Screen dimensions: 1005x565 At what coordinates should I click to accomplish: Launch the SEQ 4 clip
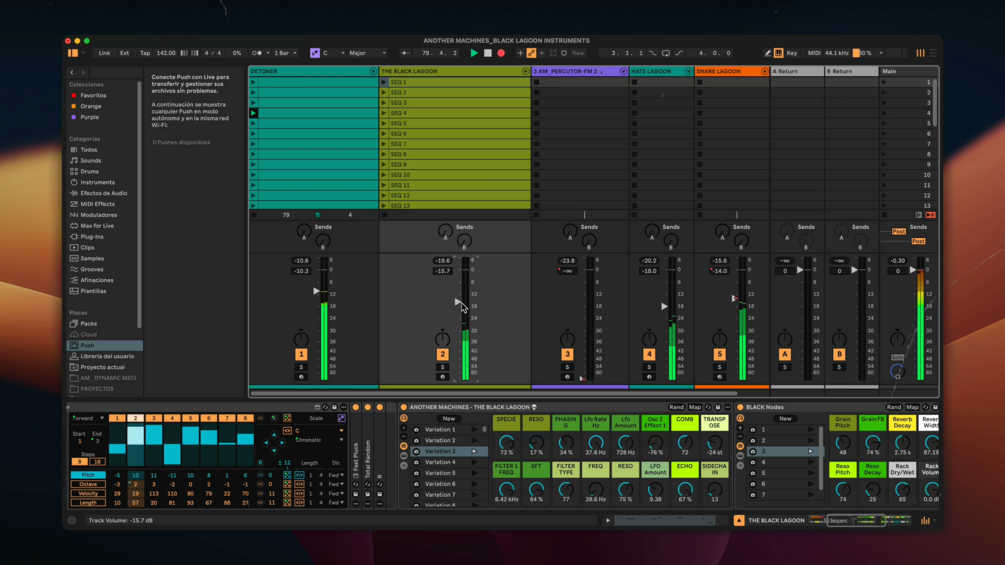coord(384,113)
